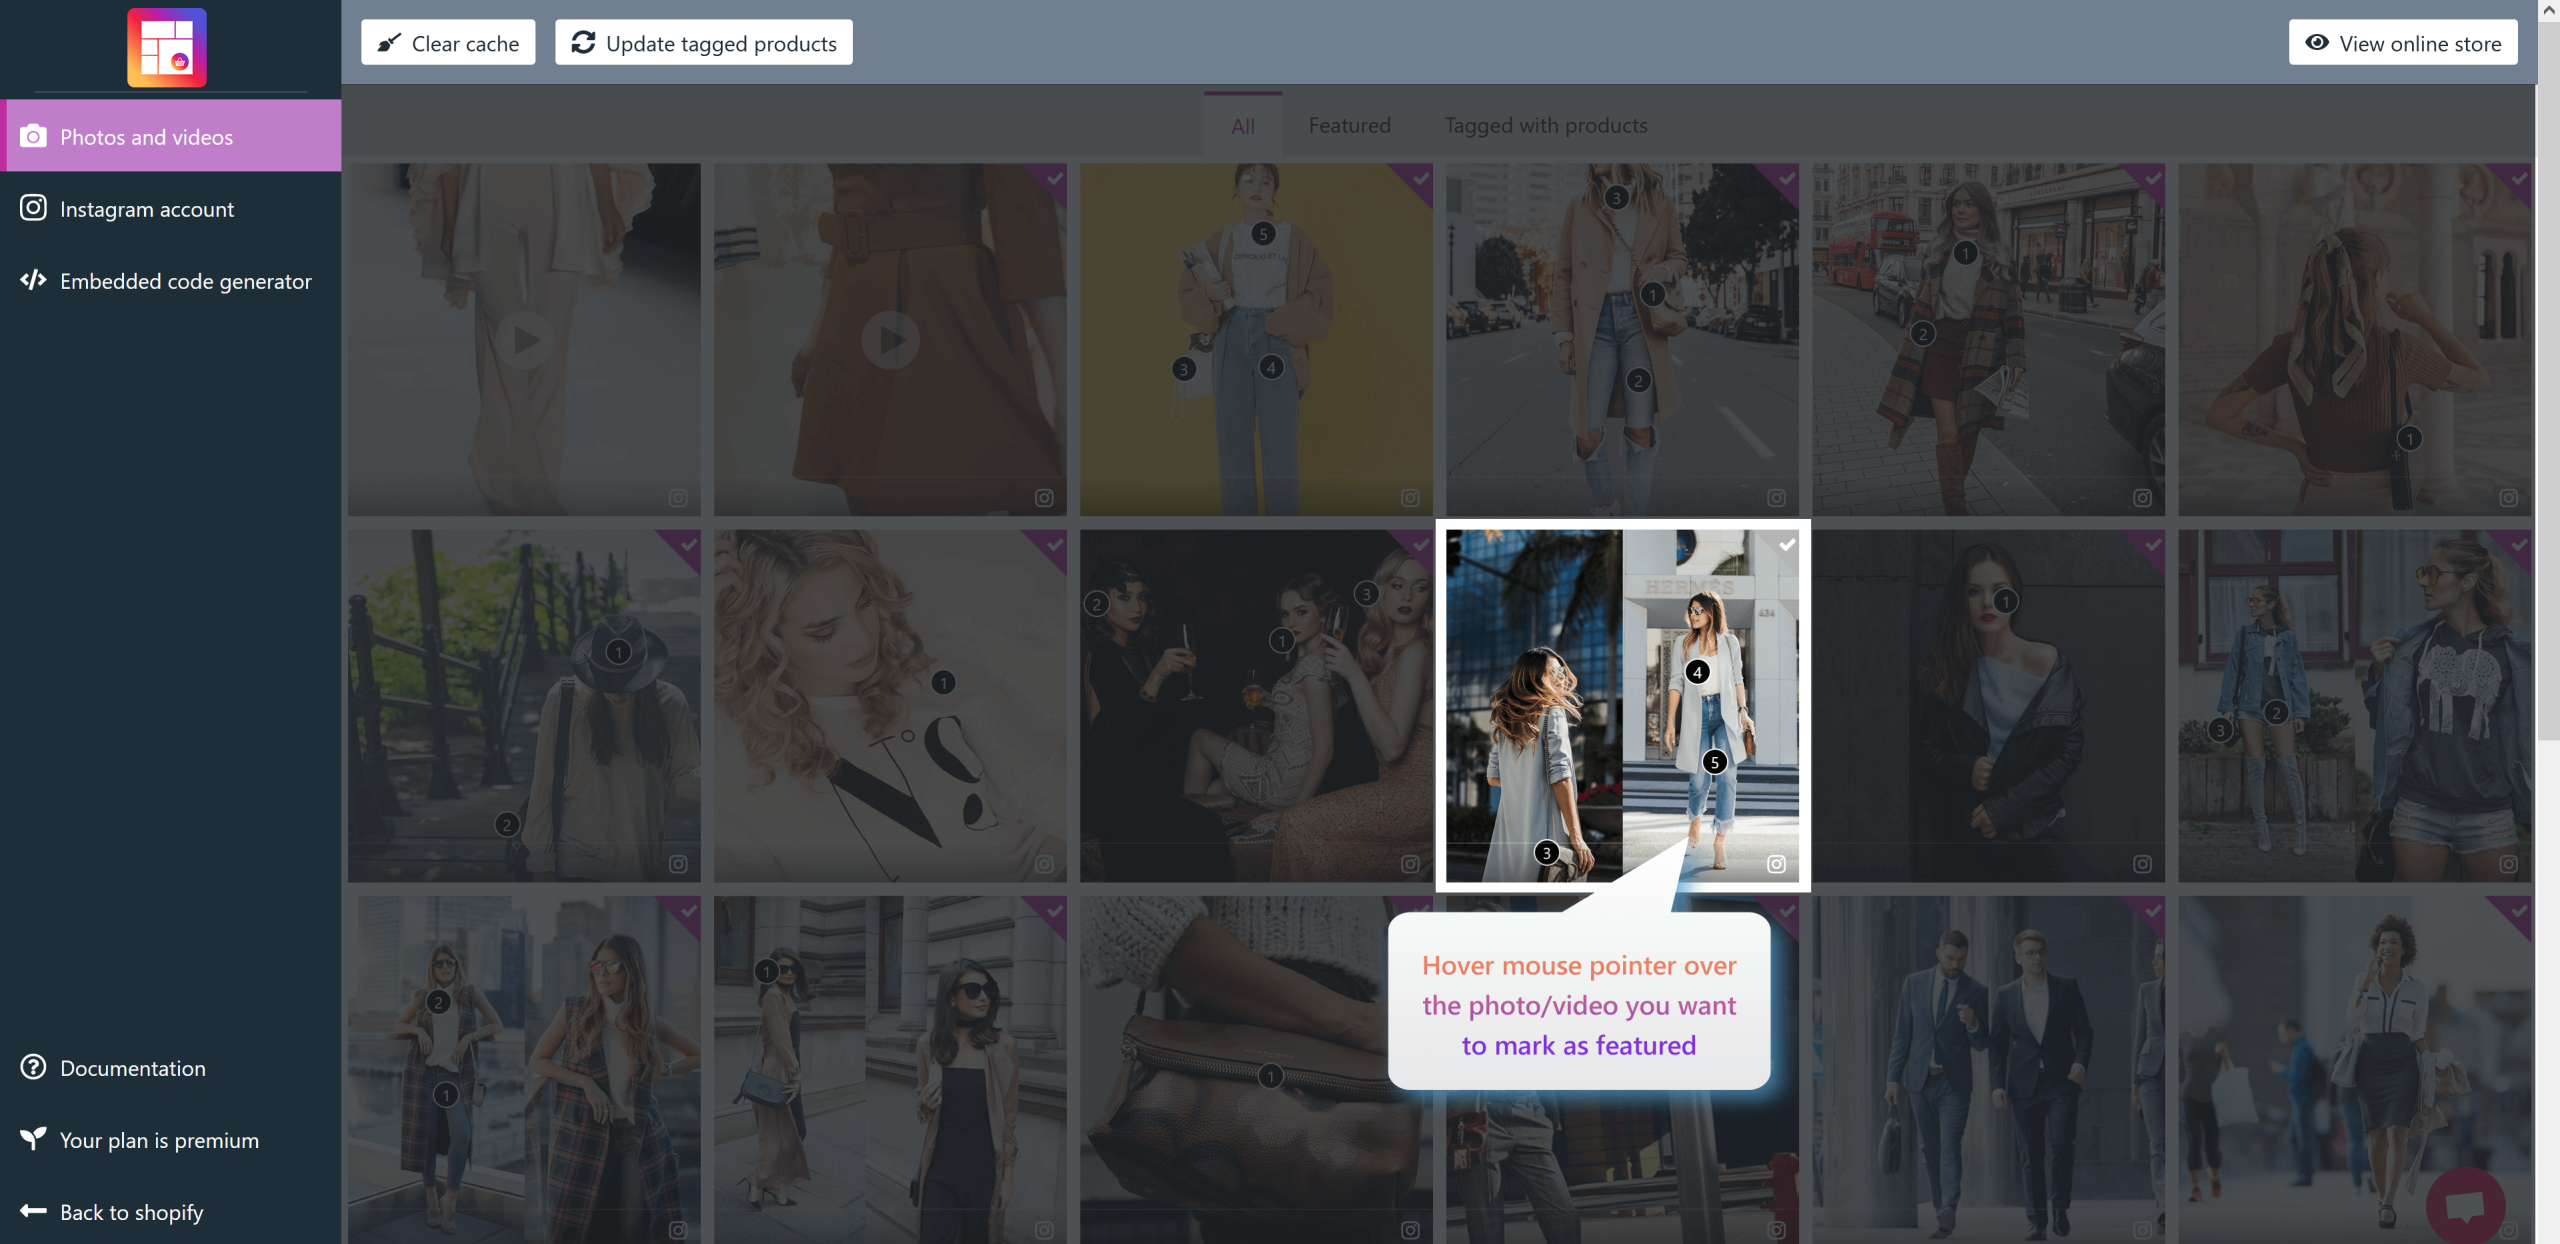Click the Update tagged products button

(x=704, y=43)
